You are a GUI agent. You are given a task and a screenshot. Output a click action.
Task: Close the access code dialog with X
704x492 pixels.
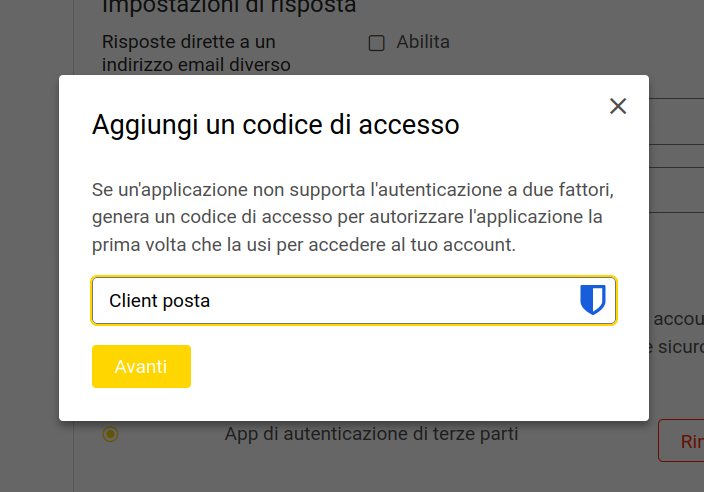(x=618, y=106)
